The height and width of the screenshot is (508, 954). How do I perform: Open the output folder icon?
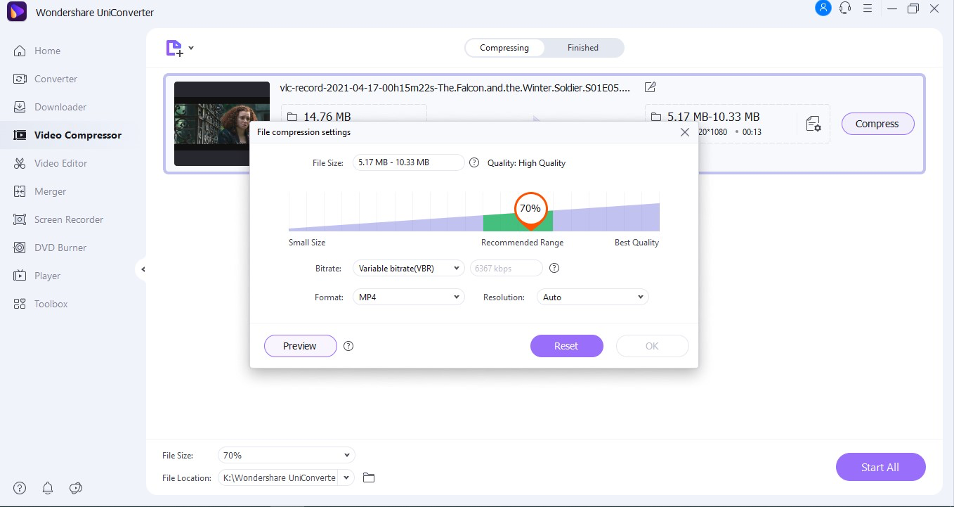368,478
